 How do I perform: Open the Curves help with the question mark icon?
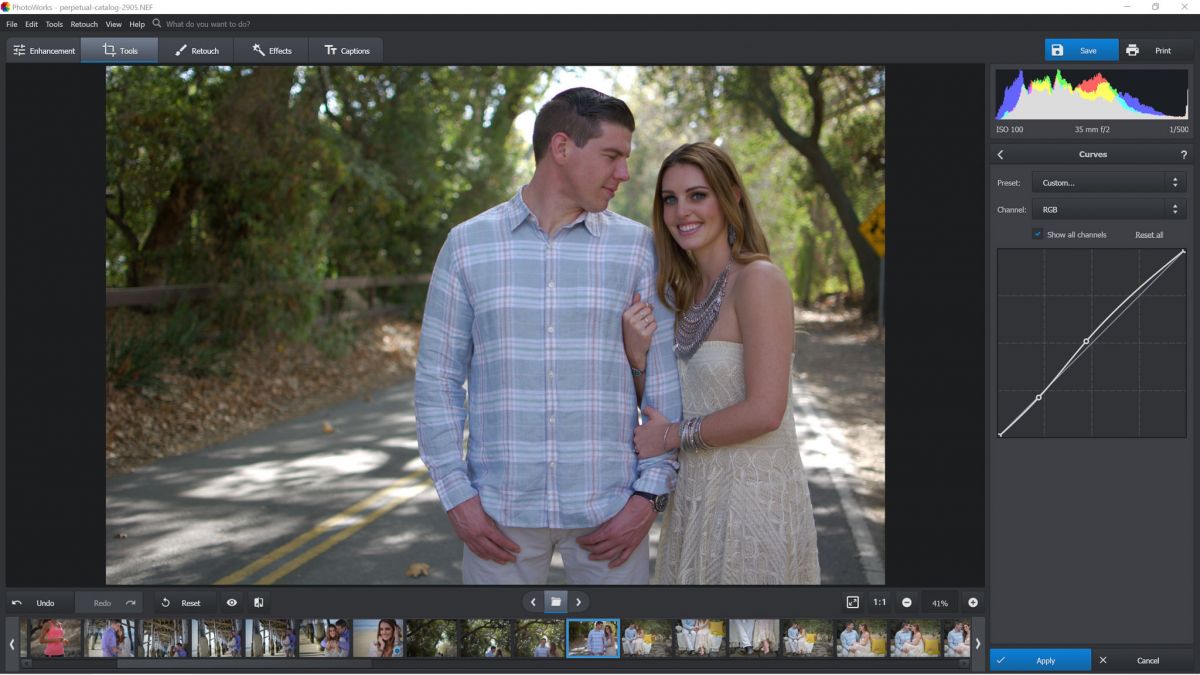(1184, 154)
